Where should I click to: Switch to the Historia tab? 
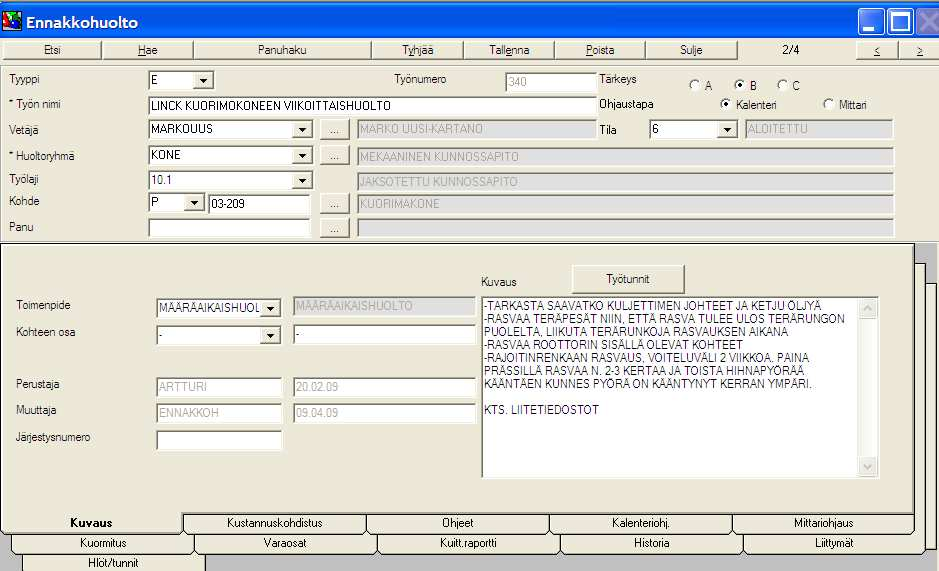click(x=652, y=543)
